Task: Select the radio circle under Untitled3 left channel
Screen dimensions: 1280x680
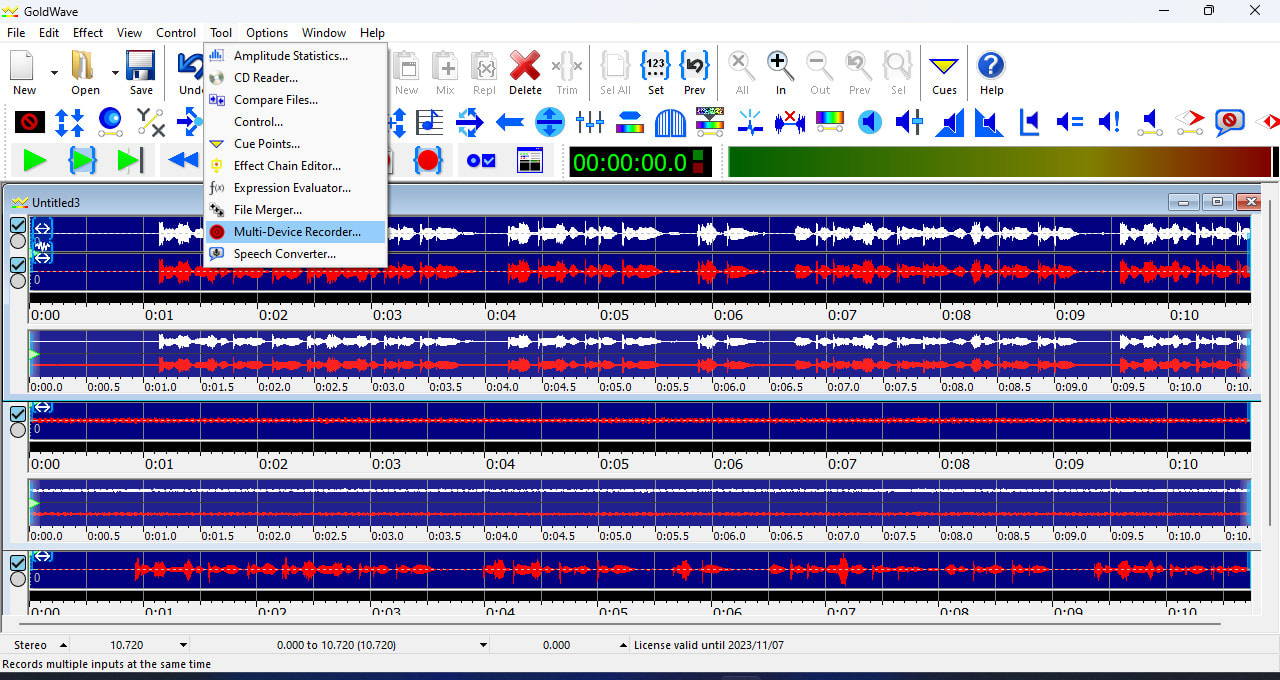Action: pos(18,241)
